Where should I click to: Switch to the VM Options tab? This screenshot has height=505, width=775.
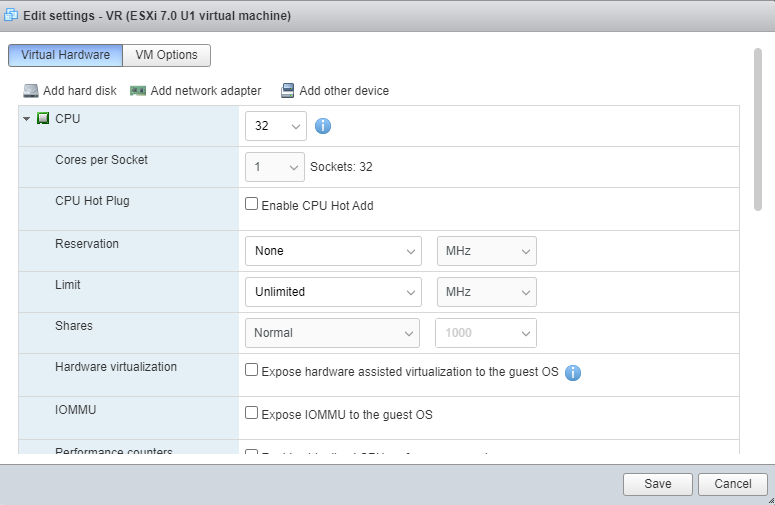click(167, 55)
